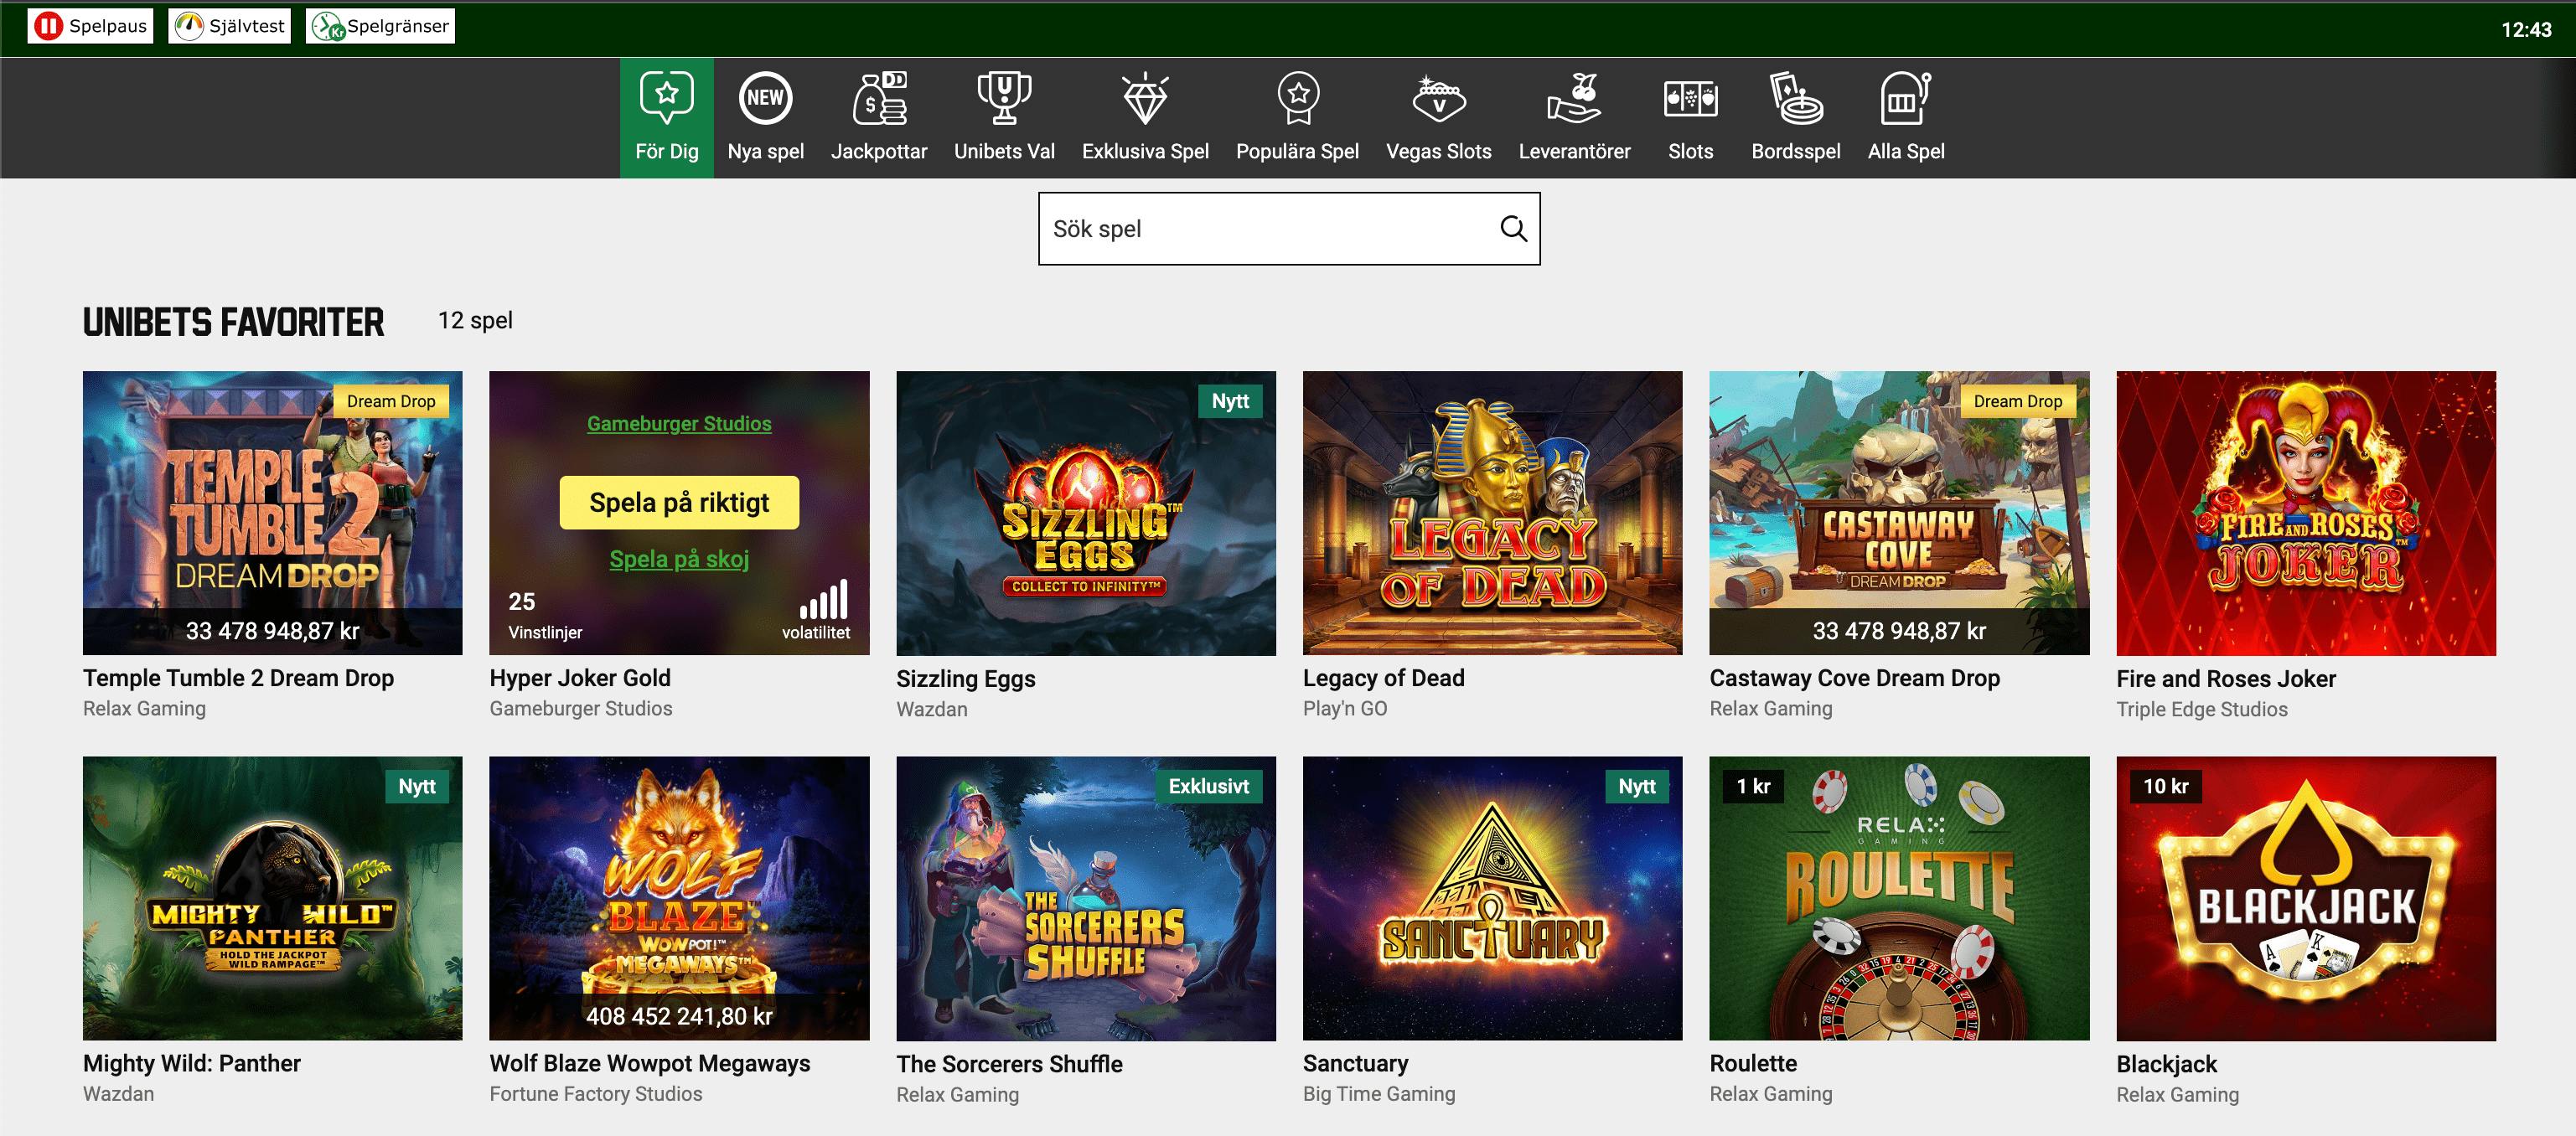
Task: Click the 10 kr badge on Blackjack
Action: click(x=2165, y=786)
